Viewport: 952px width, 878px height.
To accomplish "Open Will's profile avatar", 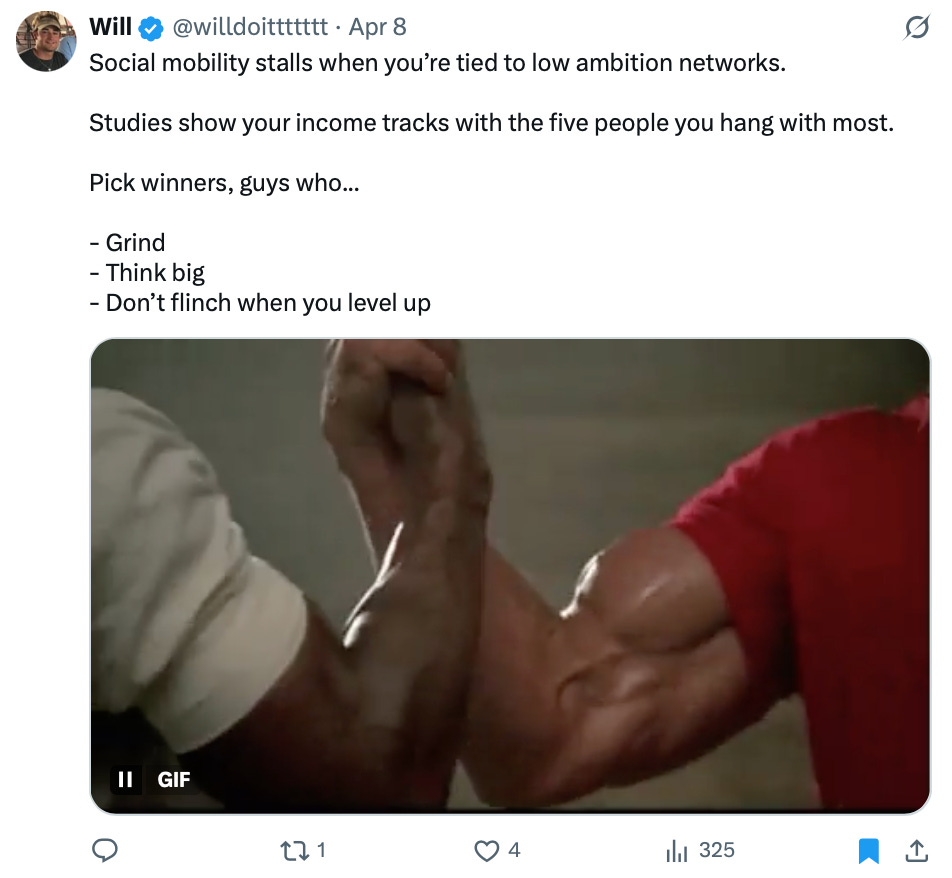I will [46, 41].
